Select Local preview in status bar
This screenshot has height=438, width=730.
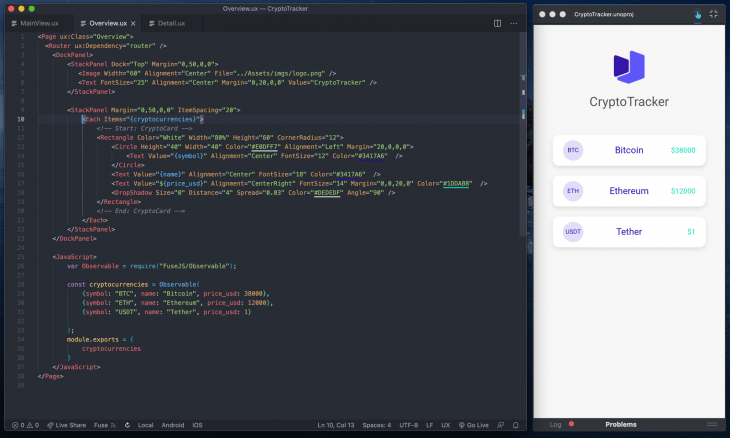[145, 425]
